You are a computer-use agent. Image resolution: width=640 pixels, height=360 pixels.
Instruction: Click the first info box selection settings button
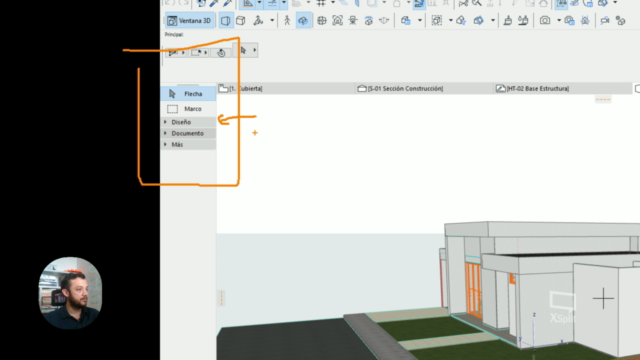[x=176, y=52]
